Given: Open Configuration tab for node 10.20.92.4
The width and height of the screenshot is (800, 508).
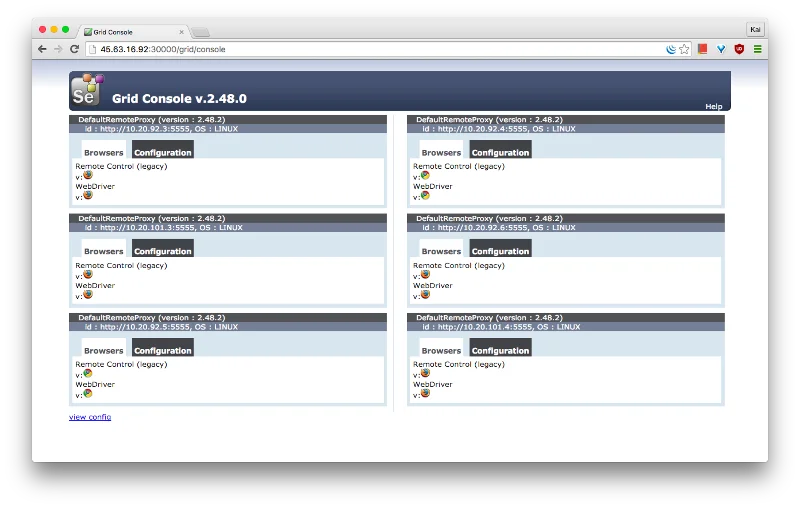Looking at the screenshot, I should coord(501,150).
